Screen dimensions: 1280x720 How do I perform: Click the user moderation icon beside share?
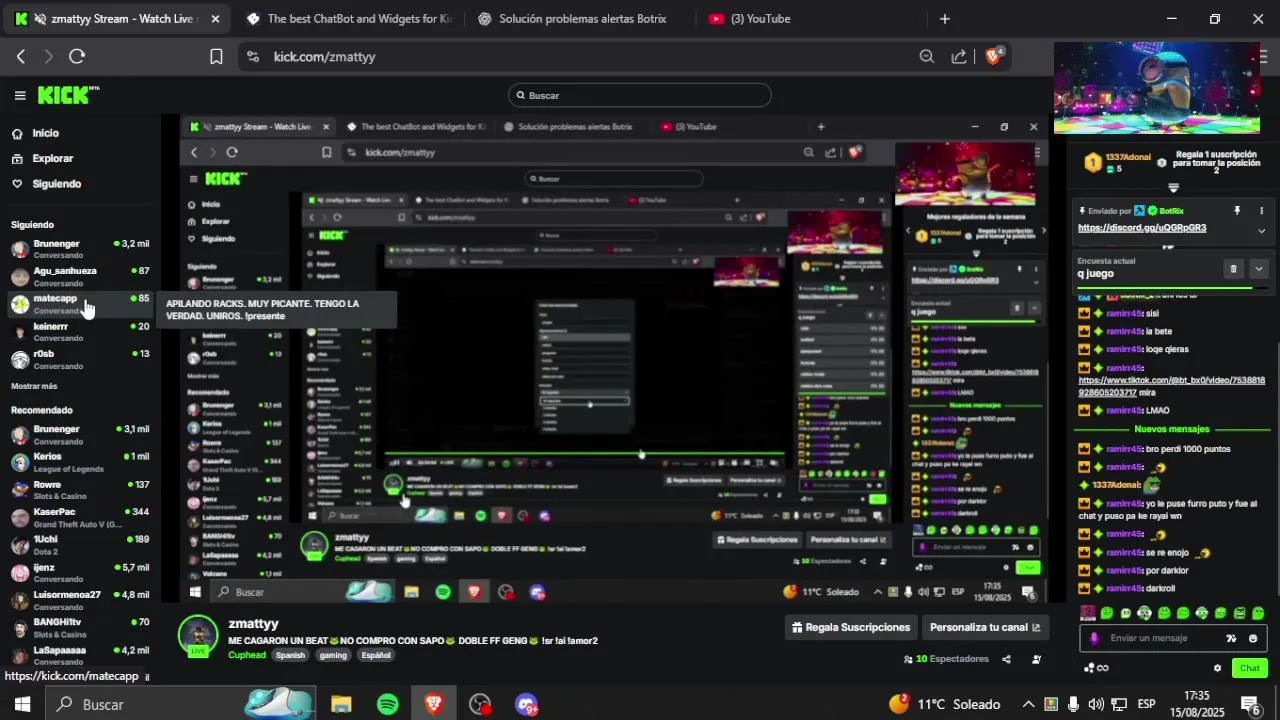click(1036, 659)
